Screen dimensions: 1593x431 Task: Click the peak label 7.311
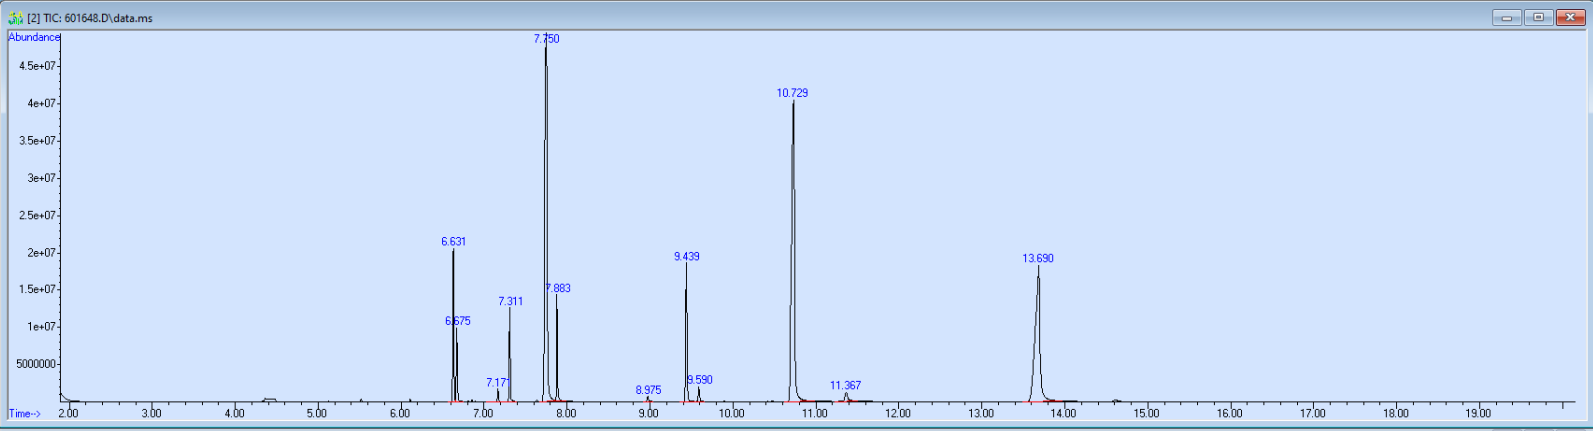click(510, 301)
